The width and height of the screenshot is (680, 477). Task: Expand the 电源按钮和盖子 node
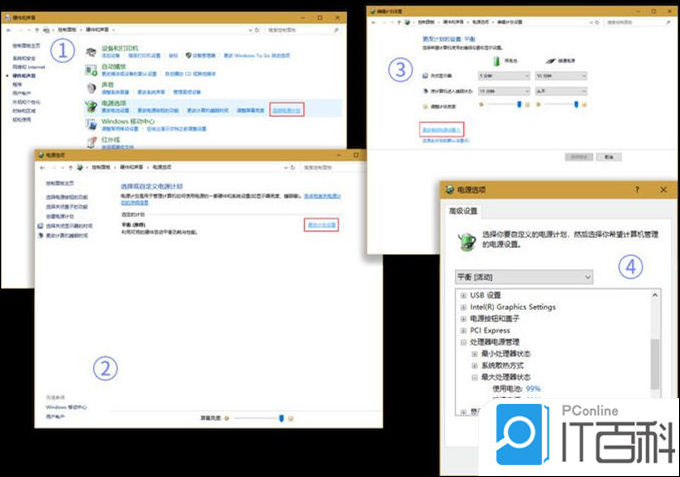coord(463,319)
